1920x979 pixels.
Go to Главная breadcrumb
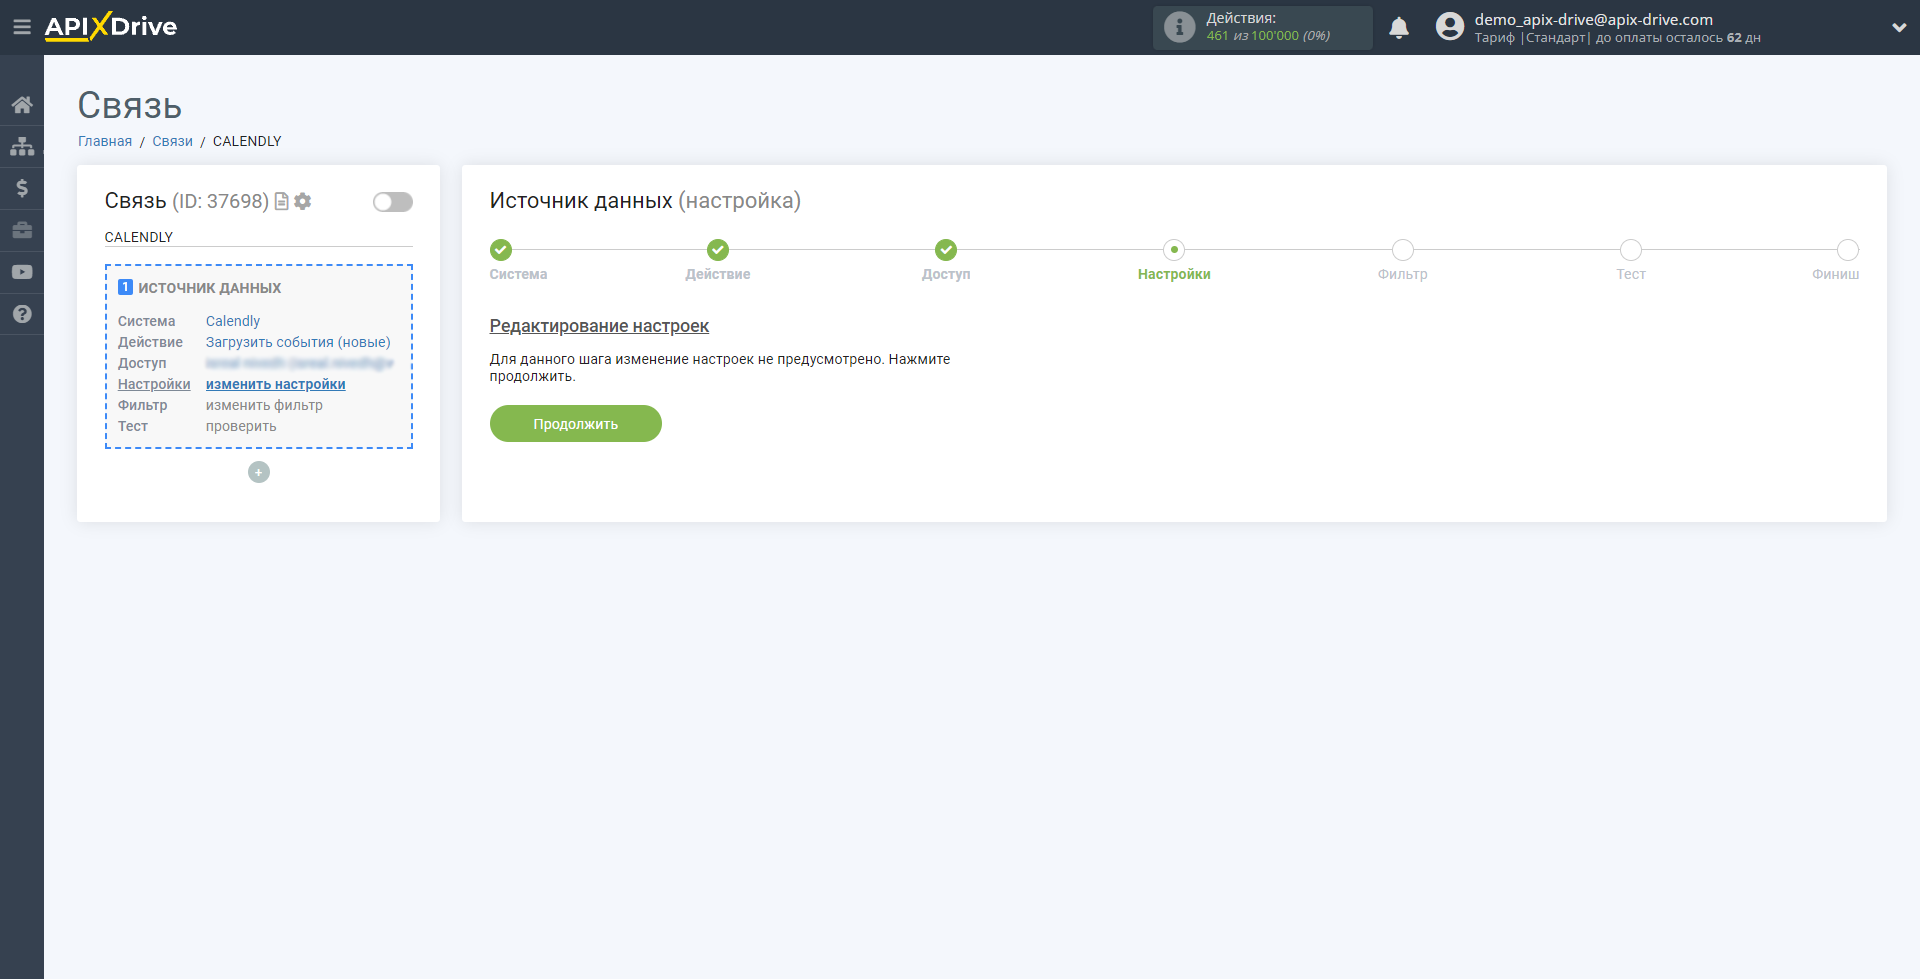pyautogui.click(x=105, y=141)
